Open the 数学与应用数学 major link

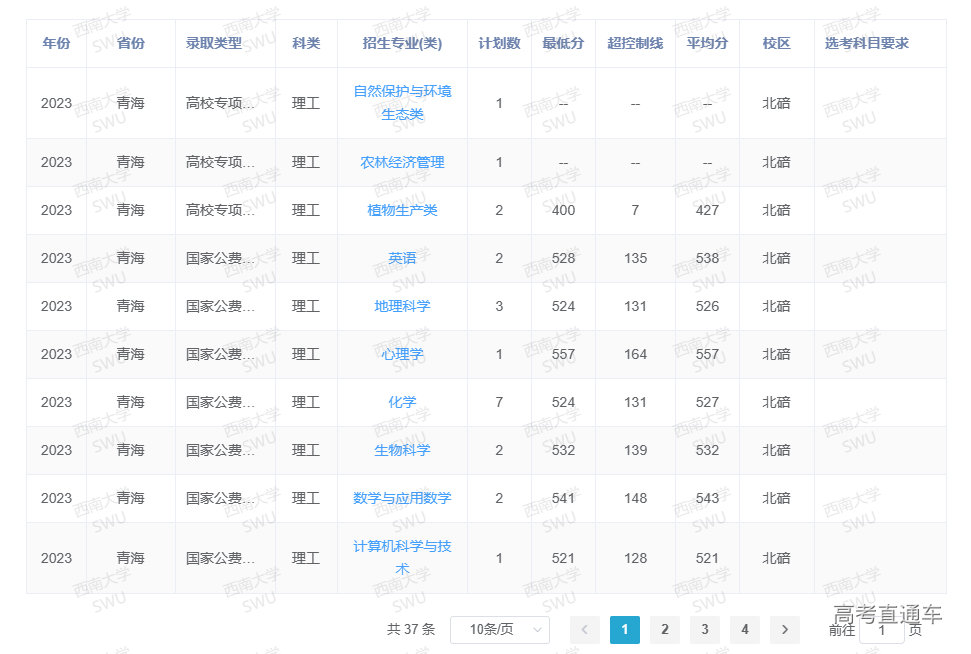coord(401,498)
